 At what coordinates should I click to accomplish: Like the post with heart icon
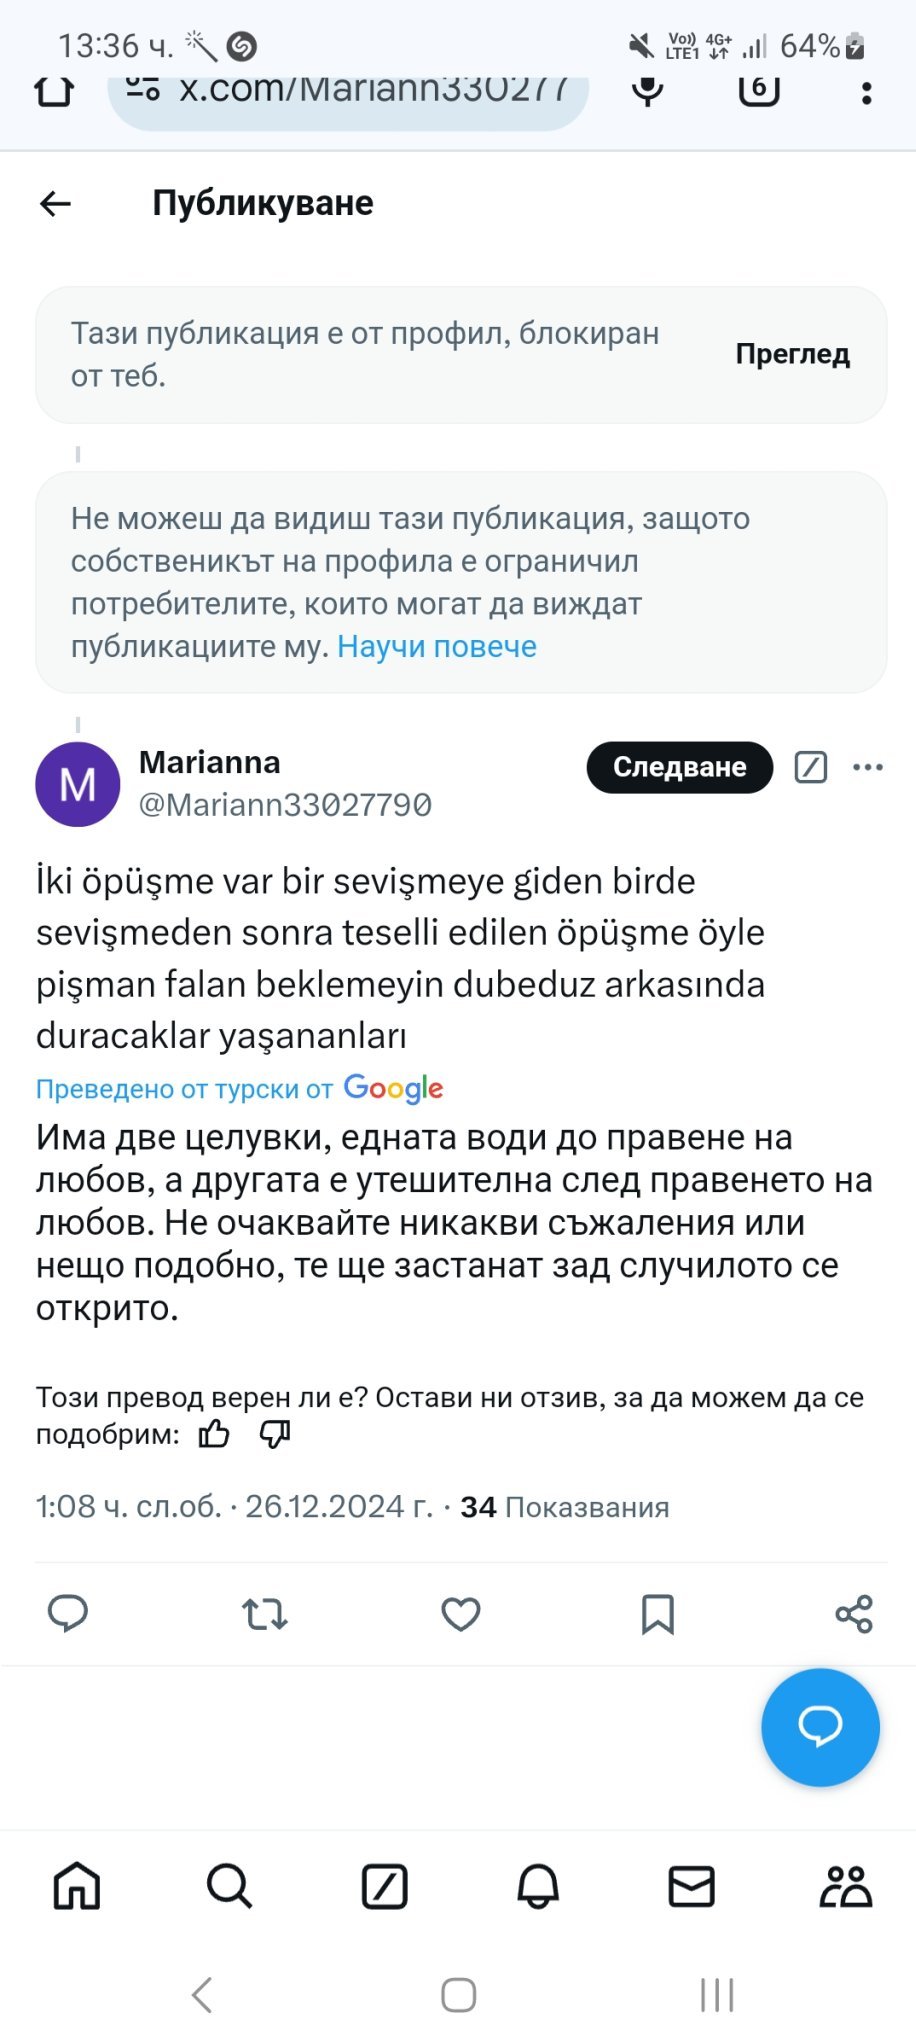(x=461, y=1613)
